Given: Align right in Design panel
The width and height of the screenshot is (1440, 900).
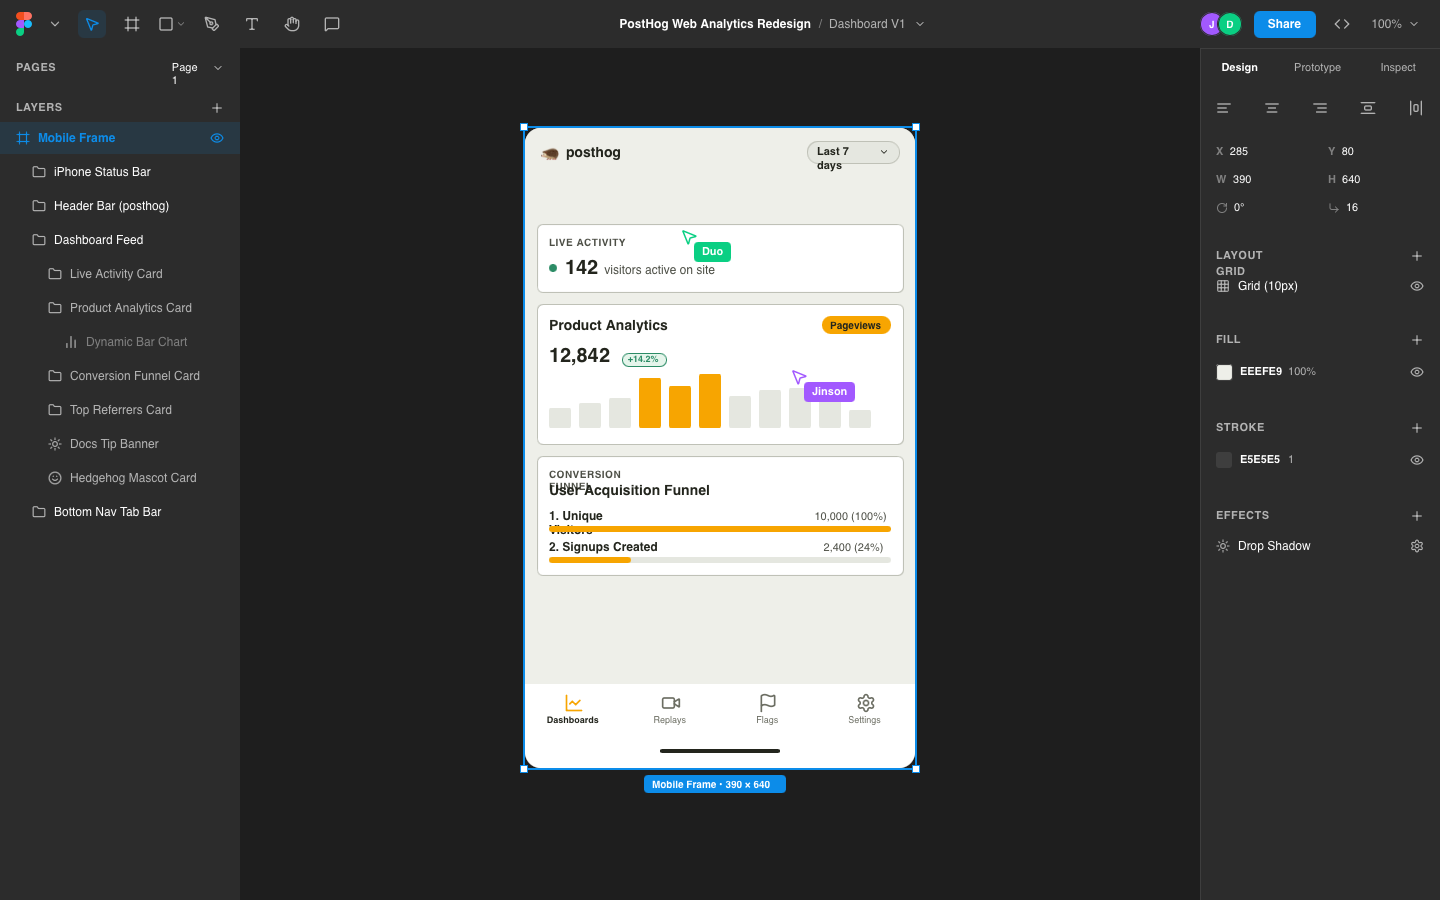Looking at the screenshot, I should point(1320,108).
